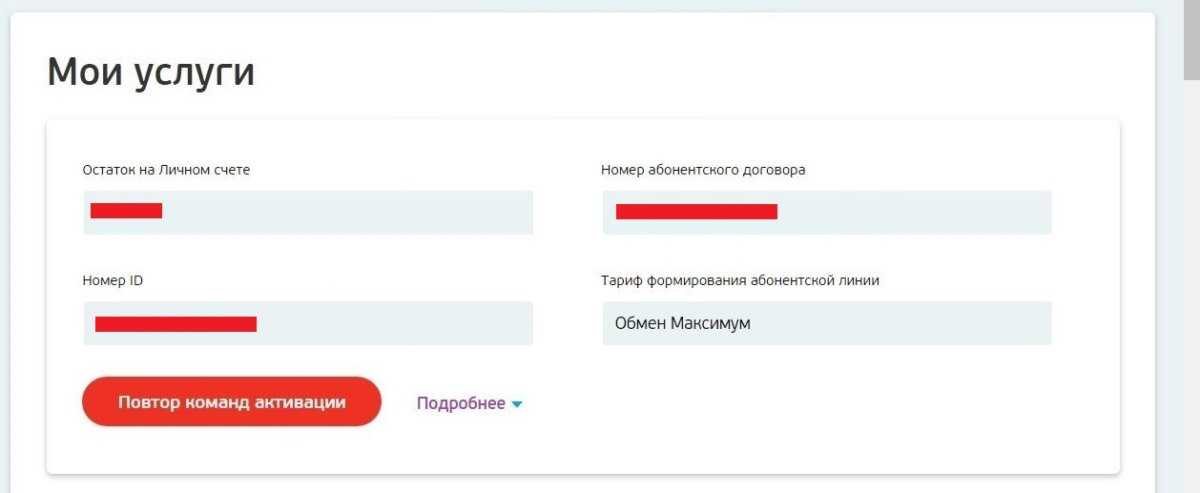The height and width of the screenshot is (493, 1200).
Task: Click the Номер ID label
Action: [x=113, y=281]
